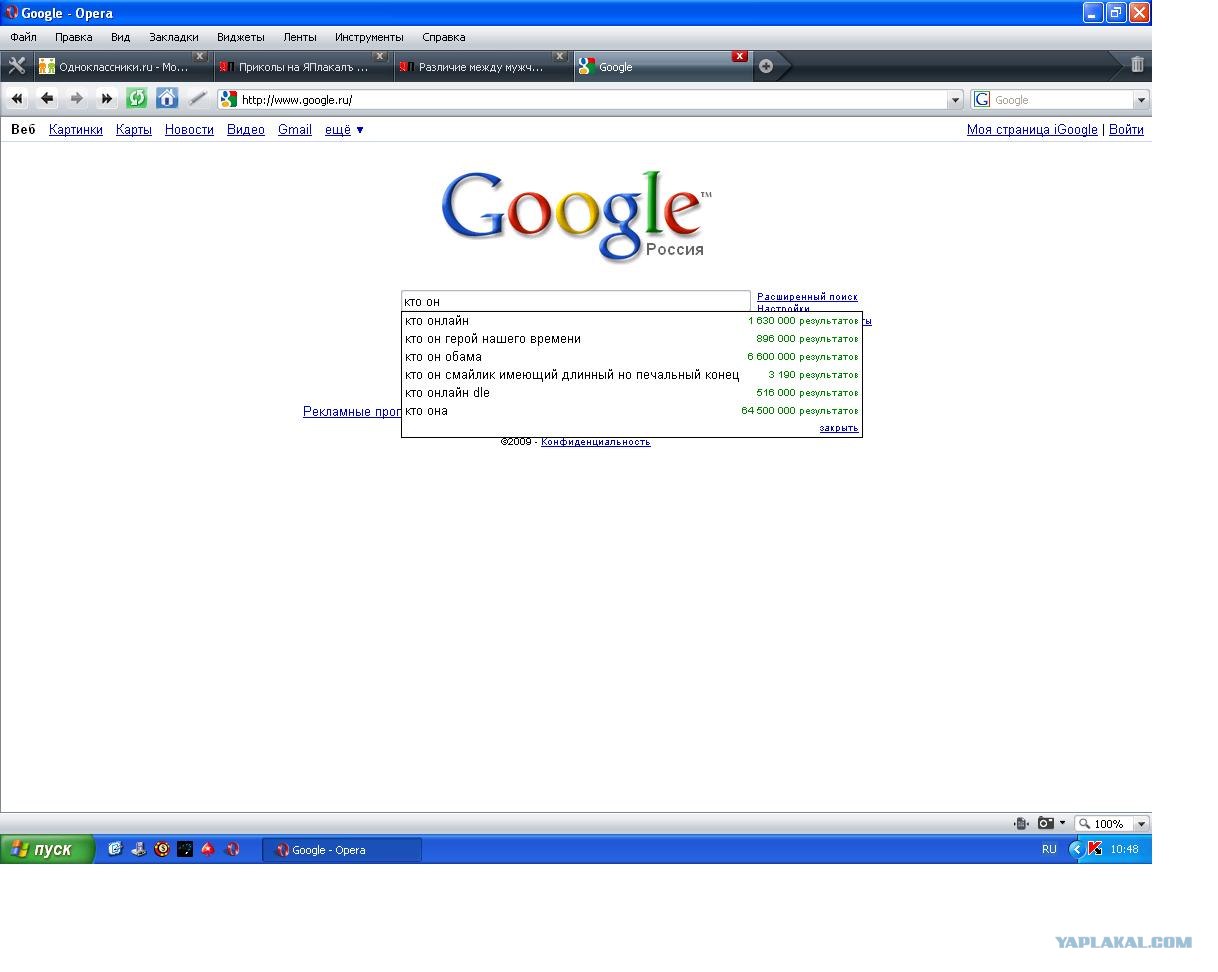Open the Картинки link
Viewport: 1218px width, 972px height.
tap(76, 129)
